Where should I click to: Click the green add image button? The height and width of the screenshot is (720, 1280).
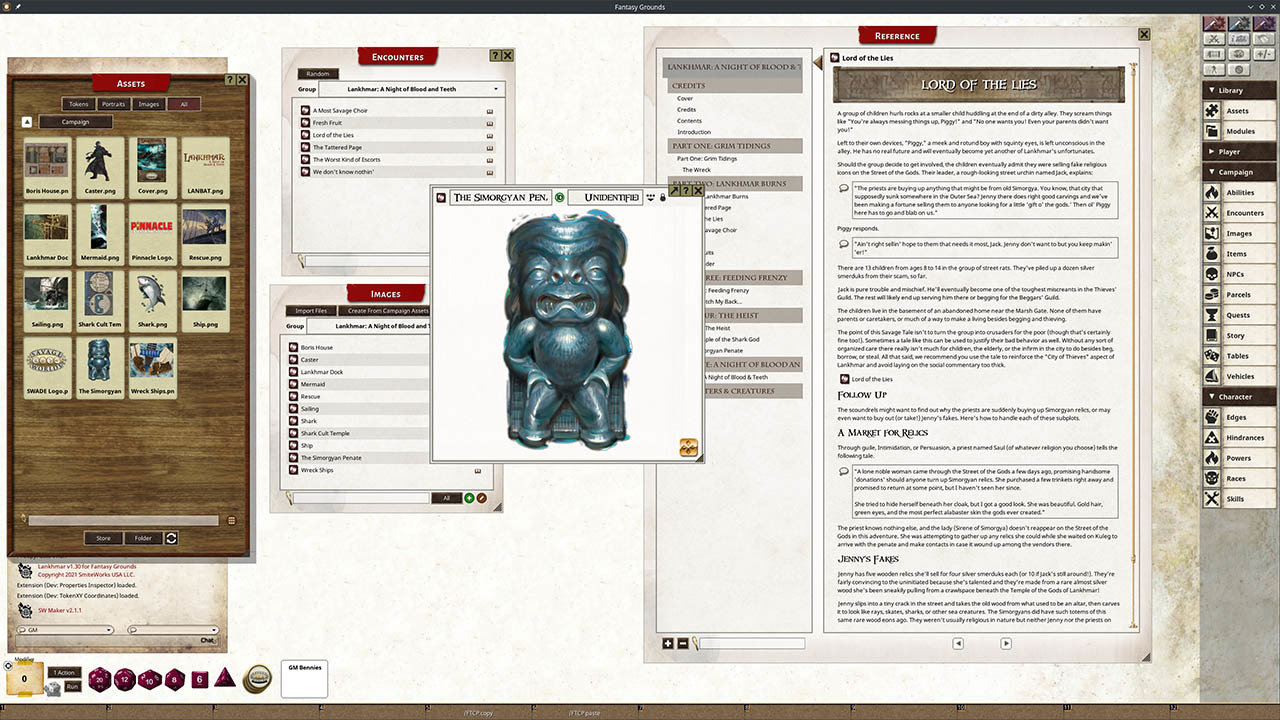469,497
